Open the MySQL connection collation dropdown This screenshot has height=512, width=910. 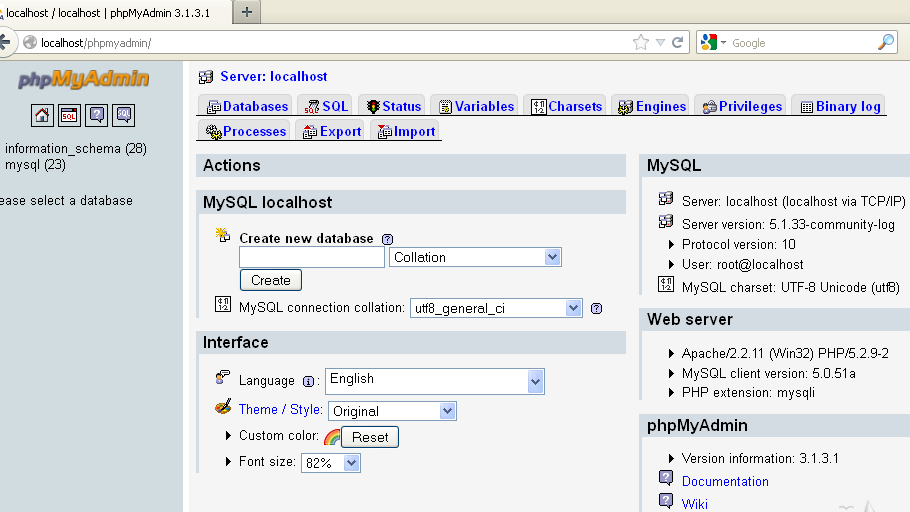tap(496, 308)
